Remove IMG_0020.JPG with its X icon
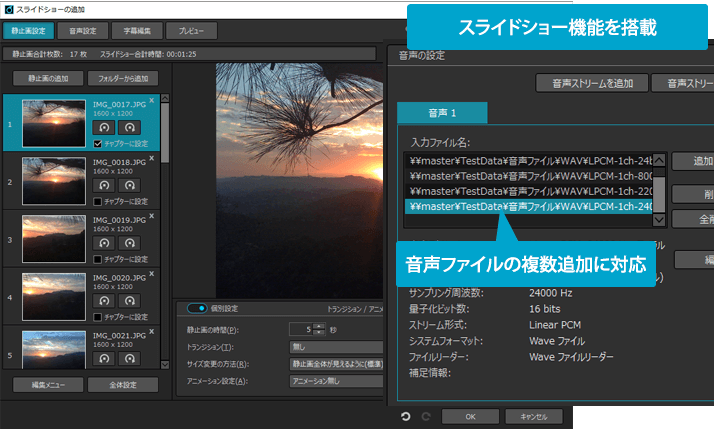Viewport: 714px width, 429px height. pos(152,274)
